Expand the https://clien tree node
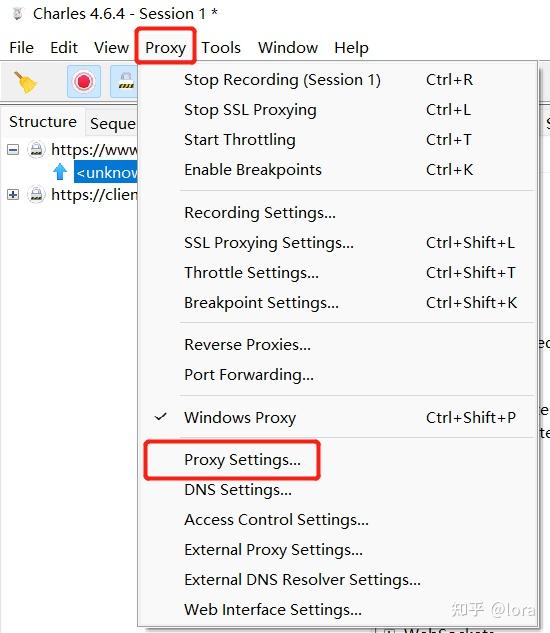 [13, 195]
